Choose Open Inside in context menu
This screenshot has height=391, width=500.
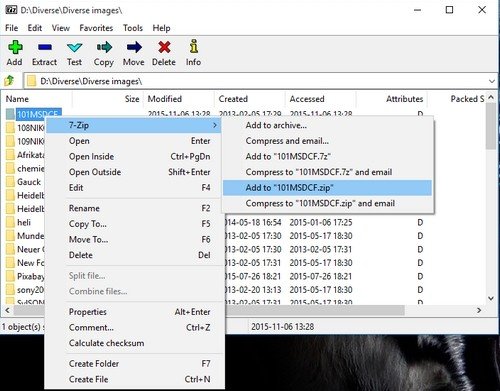click(x=133, y=157)
